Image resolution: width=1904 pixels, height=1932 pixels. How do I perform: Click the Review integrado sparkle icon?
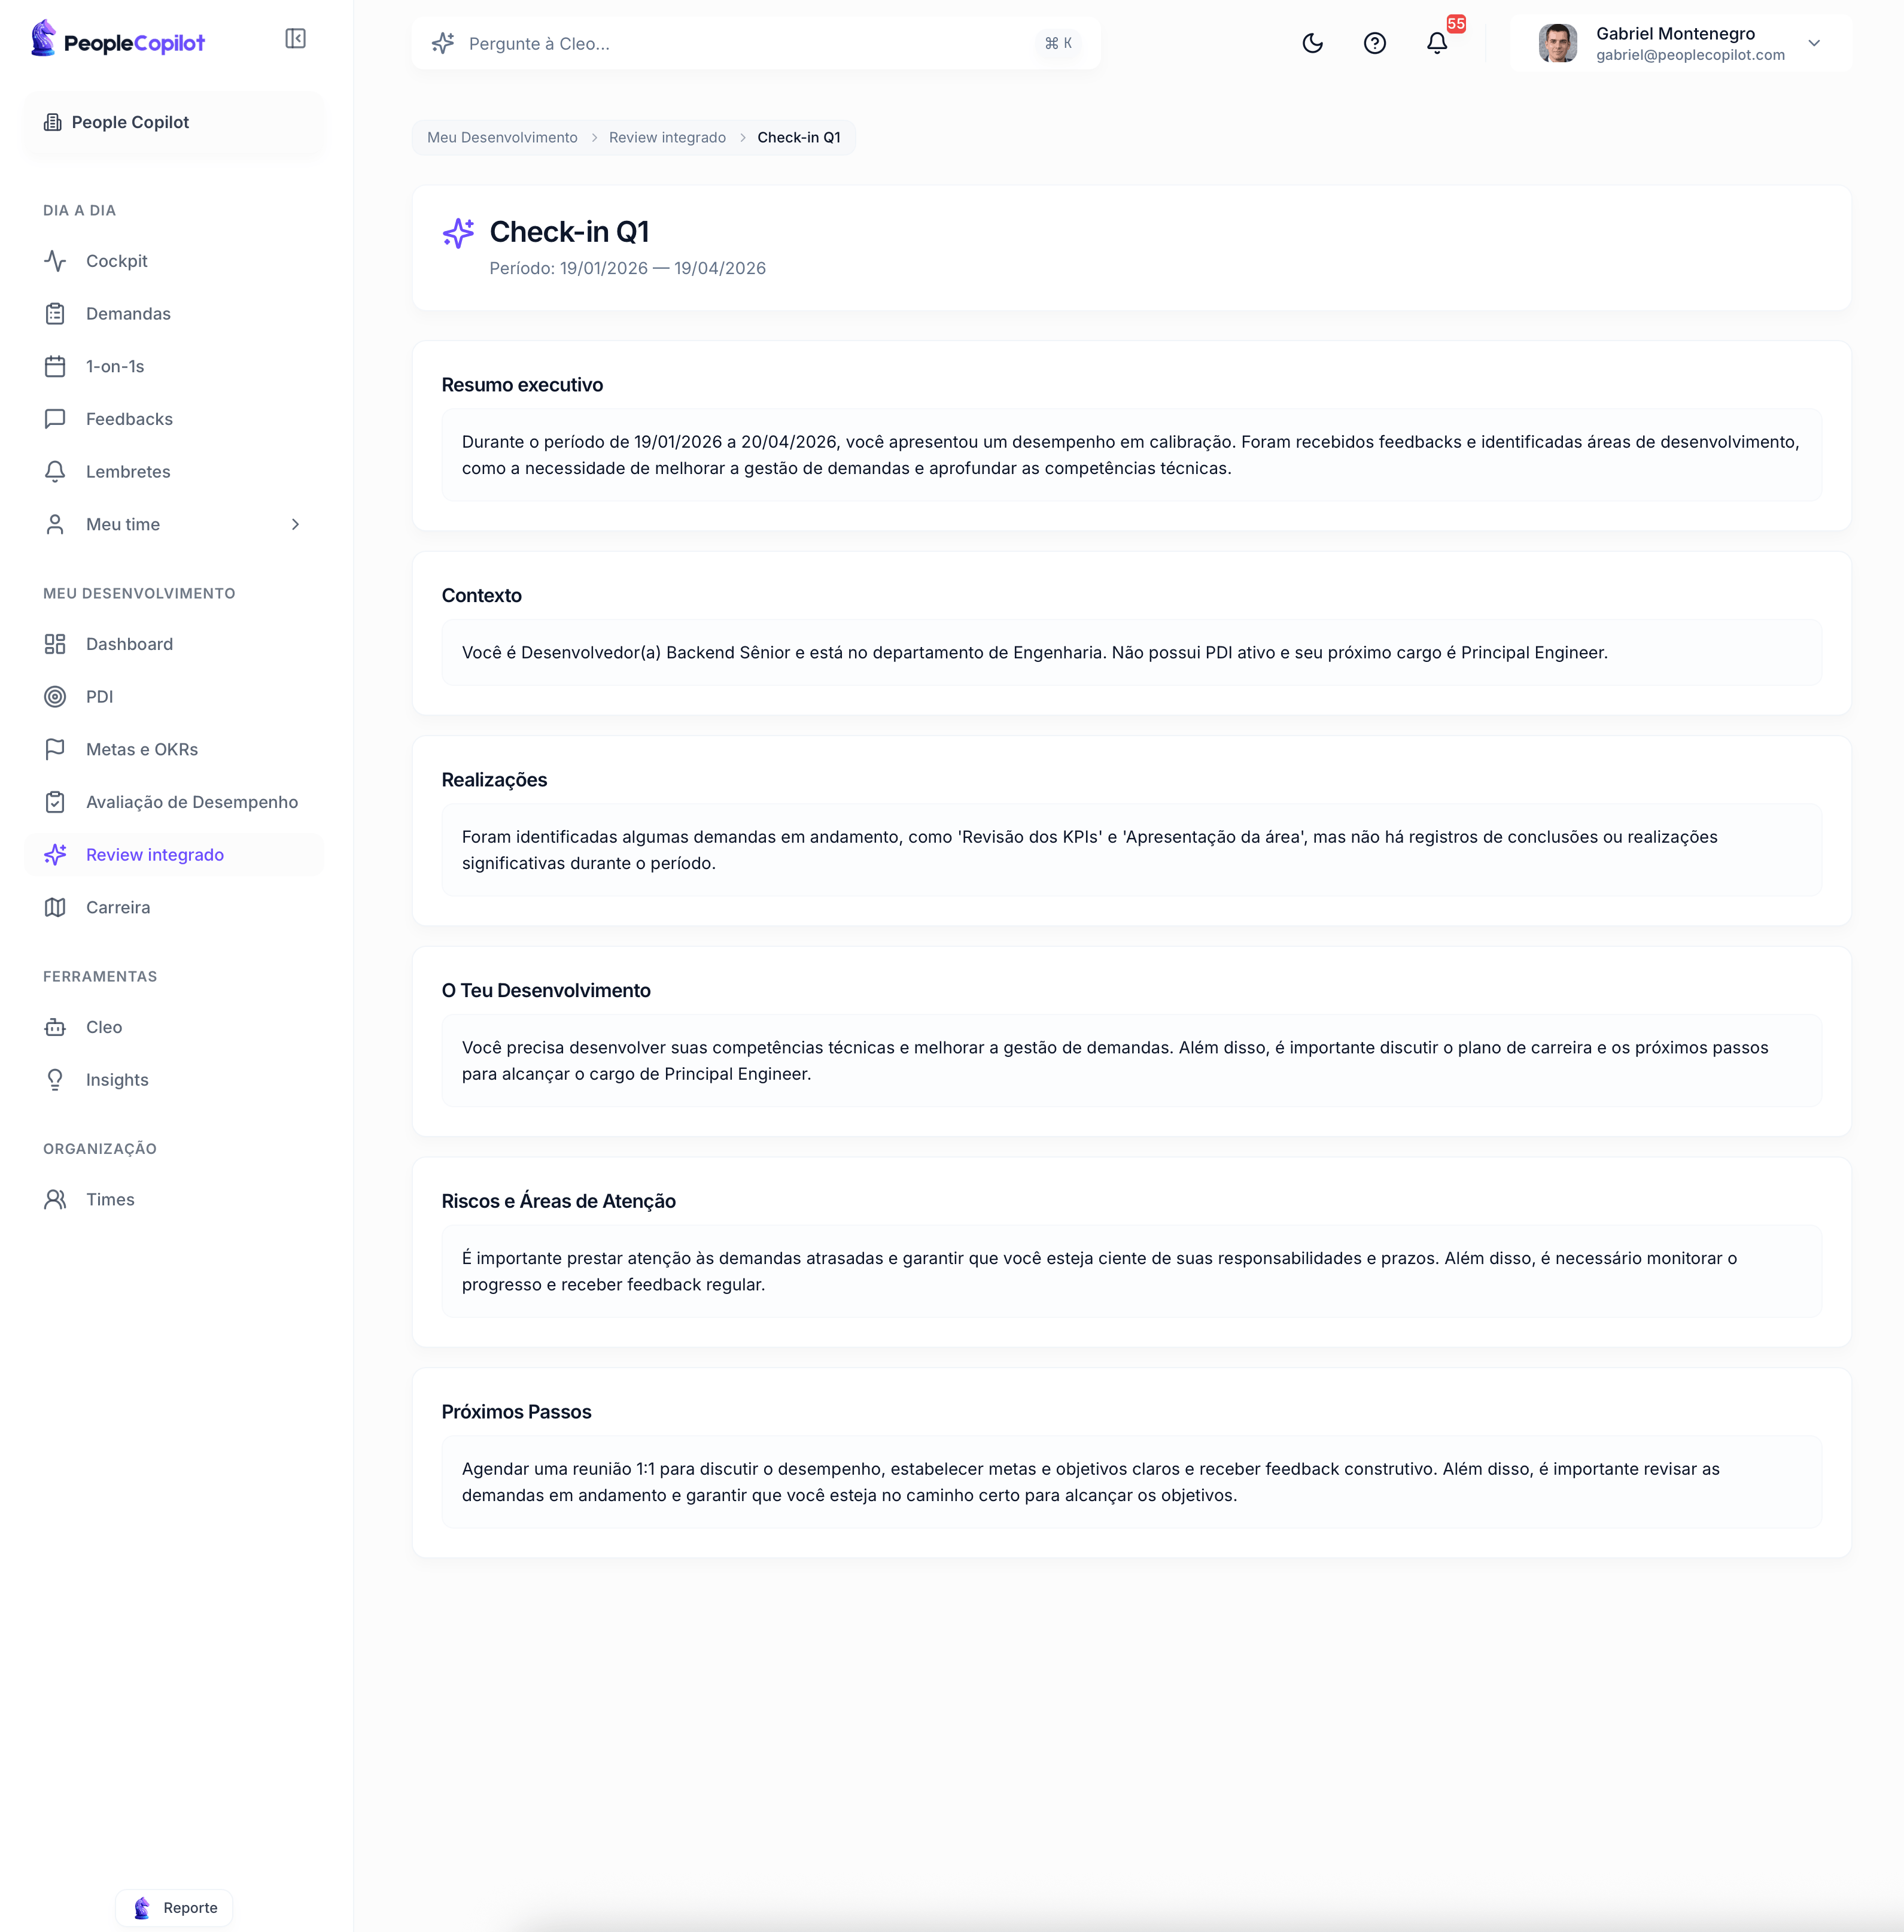55,855
